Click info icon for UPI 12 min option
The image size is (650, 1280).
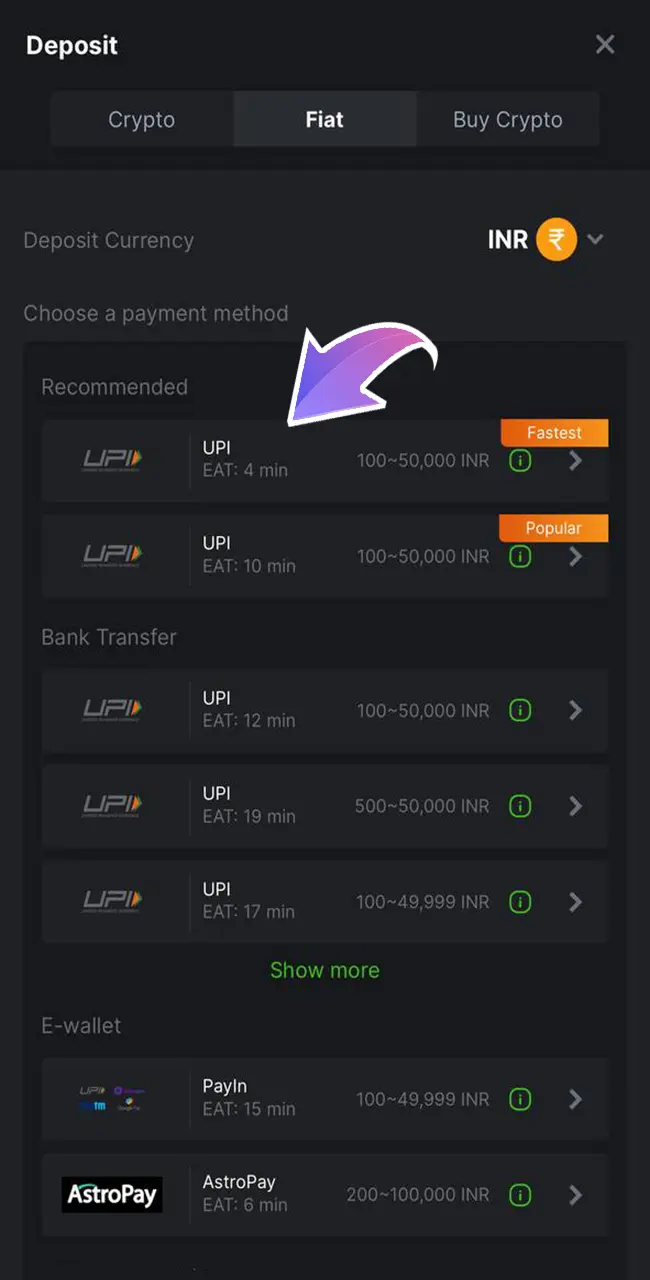pos(519,710)
